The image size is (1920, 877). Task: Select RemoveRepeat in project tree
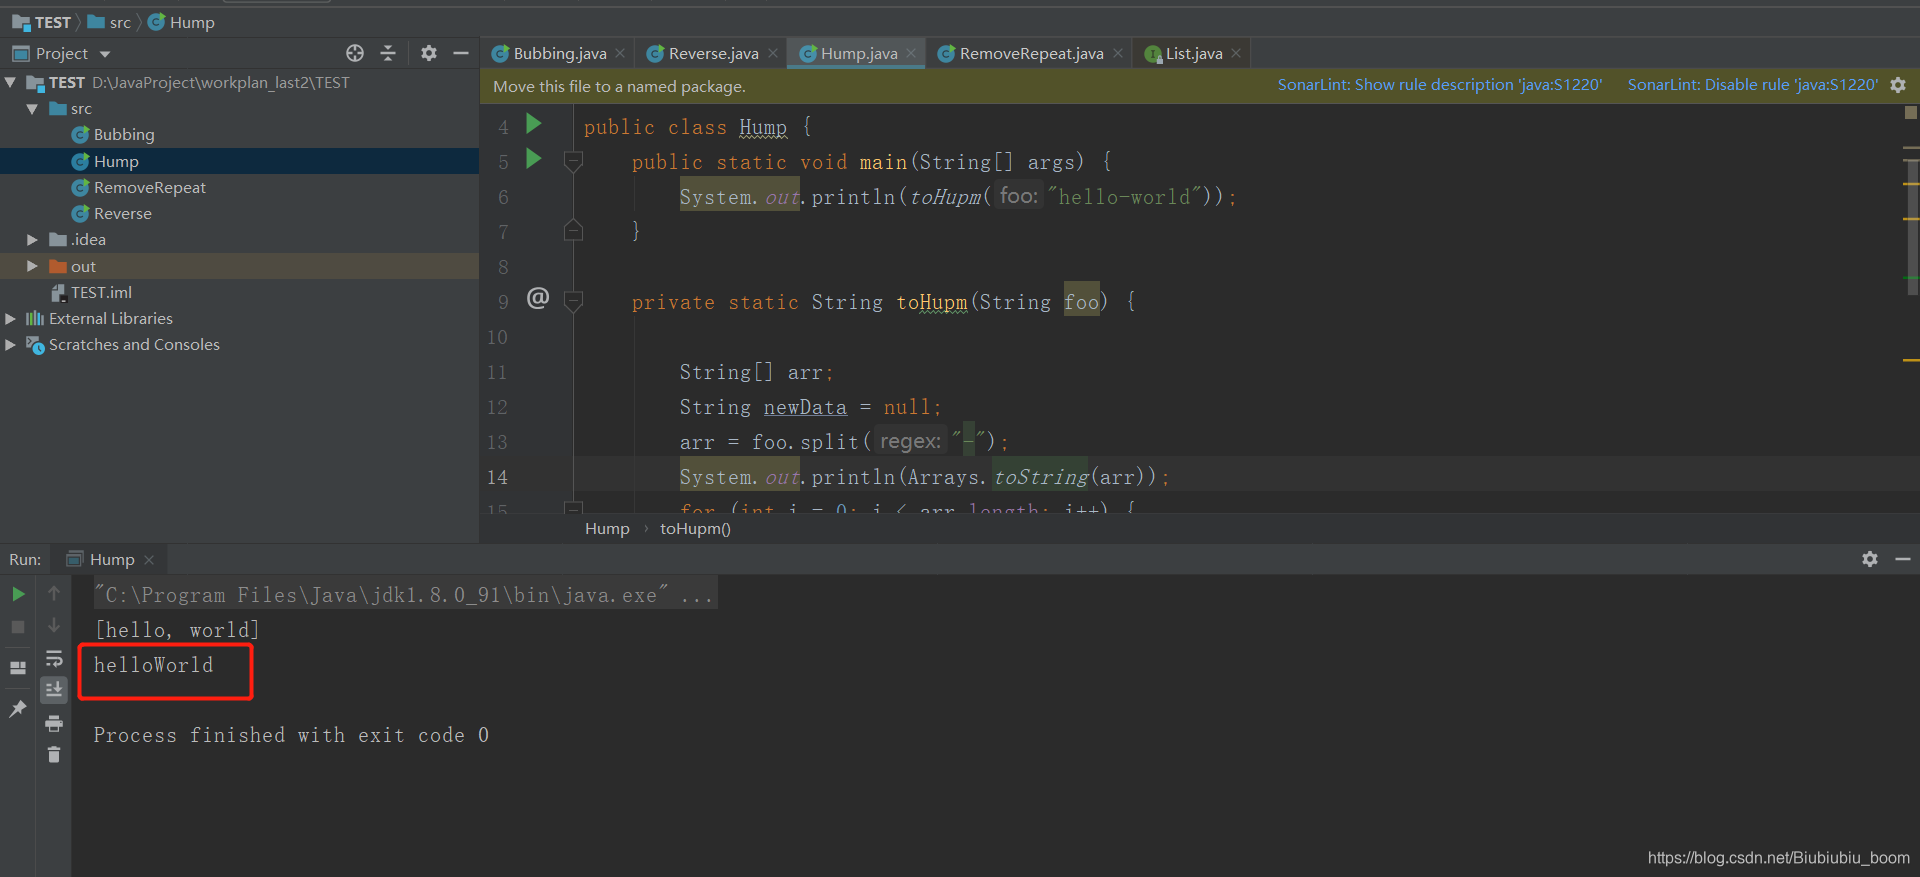pos(149,187)
